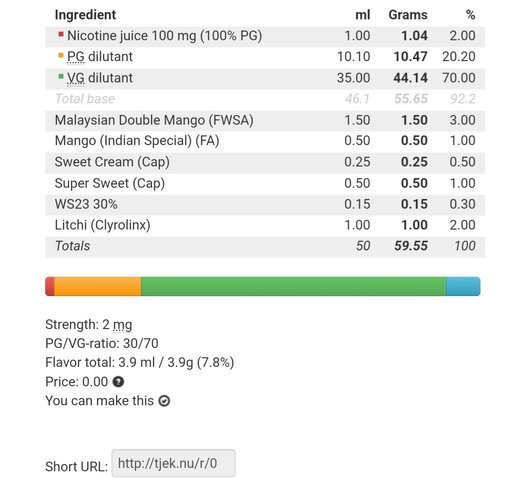Click the PG abbreviation in PG dilutant

pyautogui.click(x=76, y=57)
